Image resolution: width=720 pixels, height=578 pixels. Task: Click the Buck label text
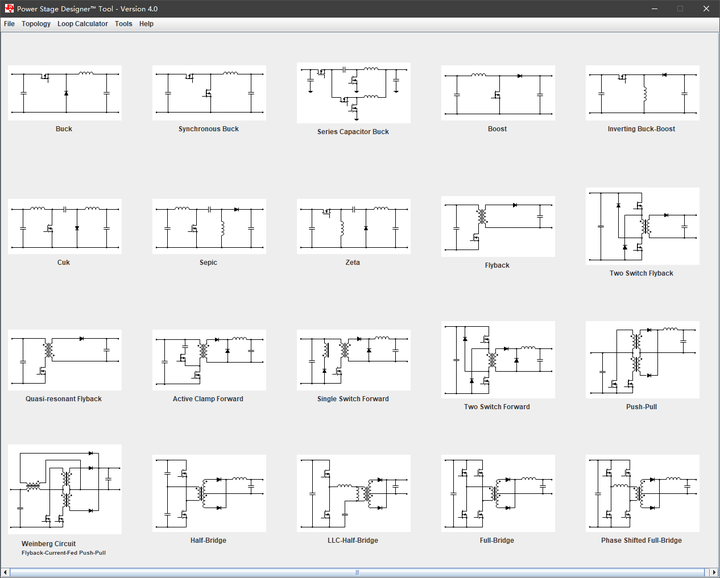click(x=64, y=129)
